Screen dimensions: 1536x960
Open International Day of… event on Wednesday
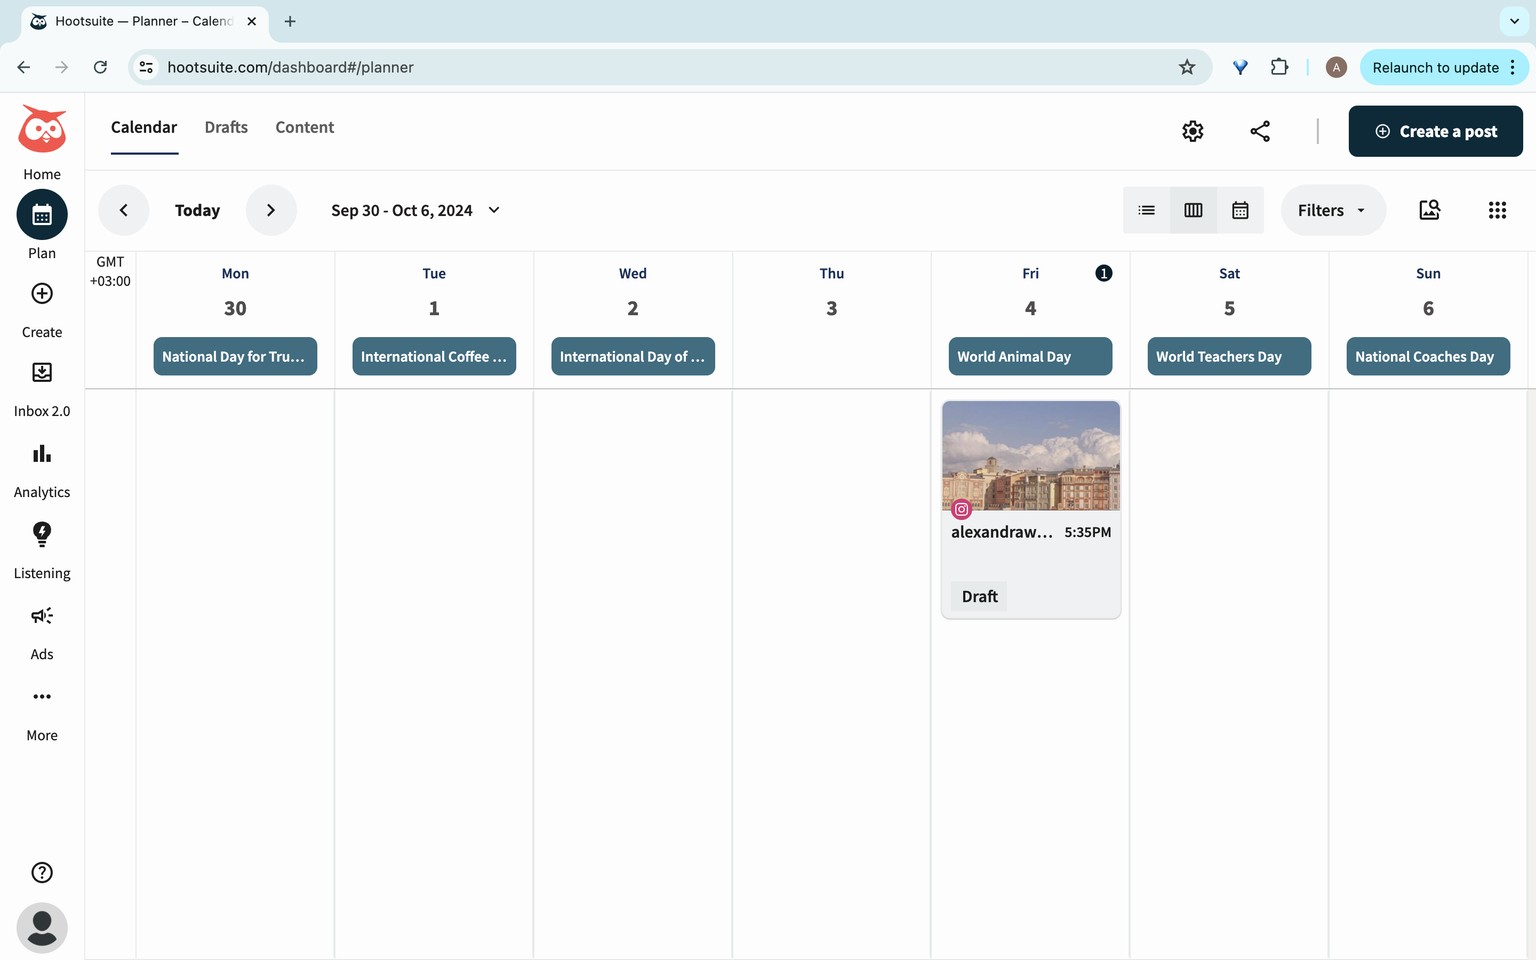(x=633, y=356)
